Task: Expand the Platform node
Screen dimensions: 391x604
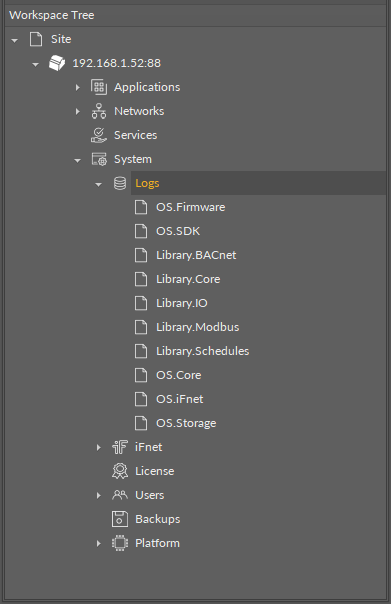Action: coord(99,543)
